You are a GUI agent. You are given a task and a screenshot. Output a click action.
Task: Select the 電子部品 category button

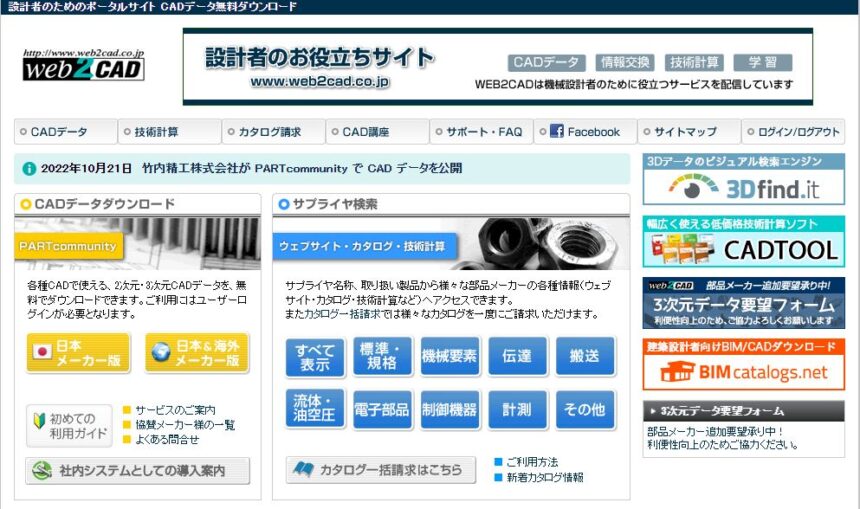[382, 410]
